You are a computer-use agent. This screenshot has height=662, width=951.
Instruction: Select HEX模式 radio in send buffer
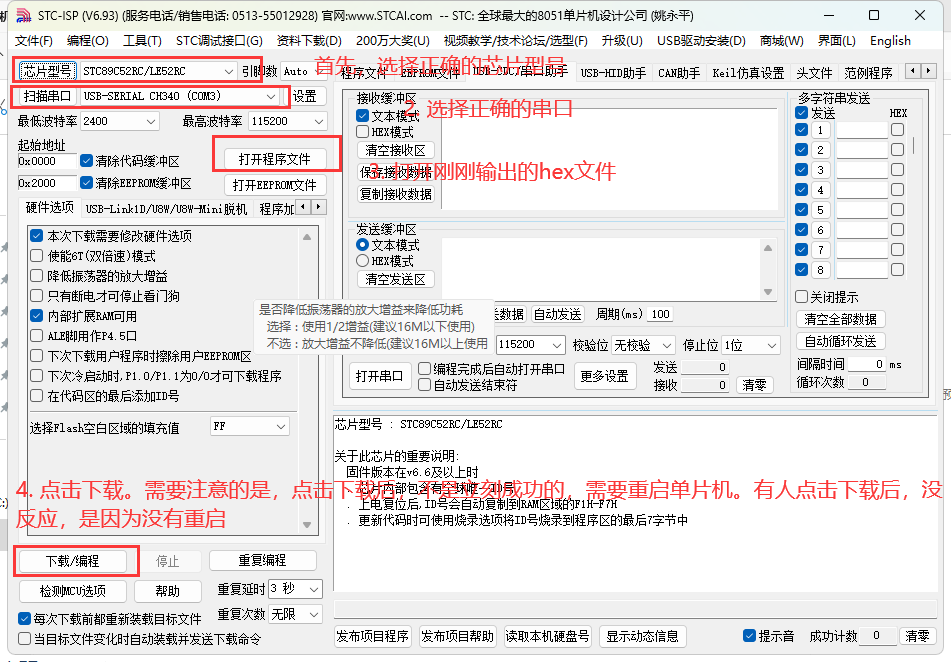click(x=363, y=261)
